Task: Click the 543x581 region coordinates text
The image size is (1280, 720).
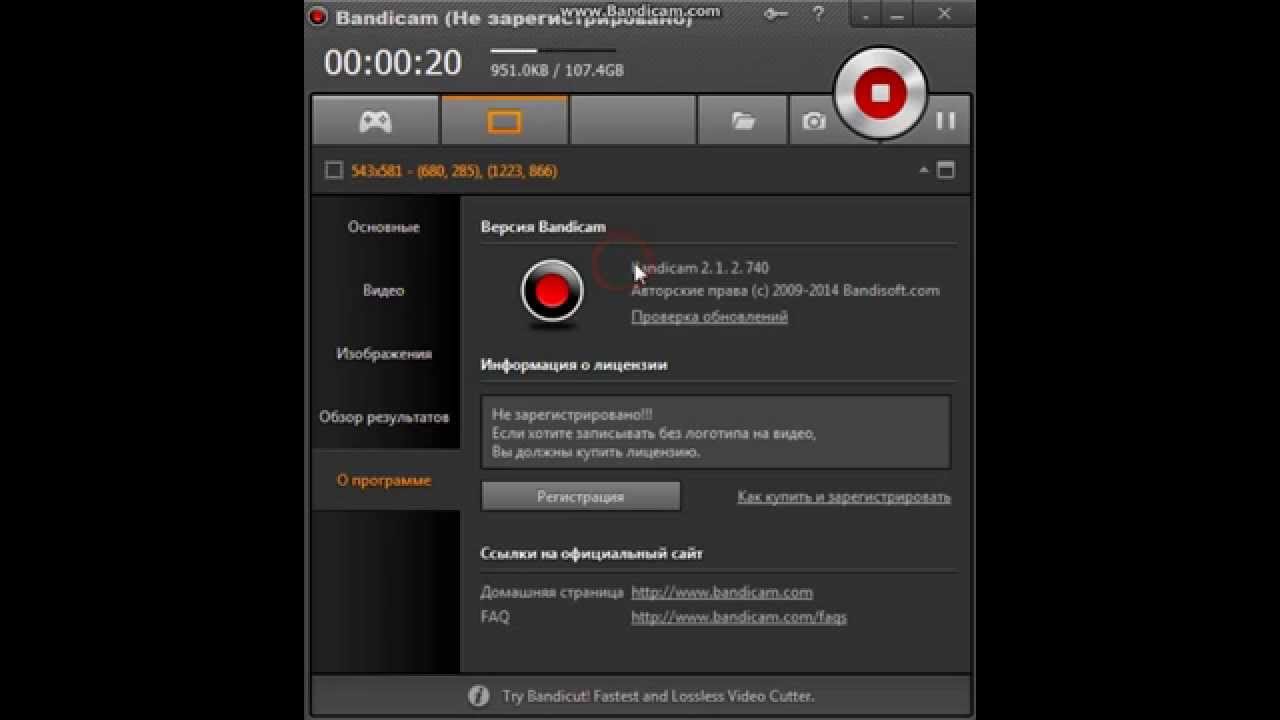Action: tap(454, 170)
